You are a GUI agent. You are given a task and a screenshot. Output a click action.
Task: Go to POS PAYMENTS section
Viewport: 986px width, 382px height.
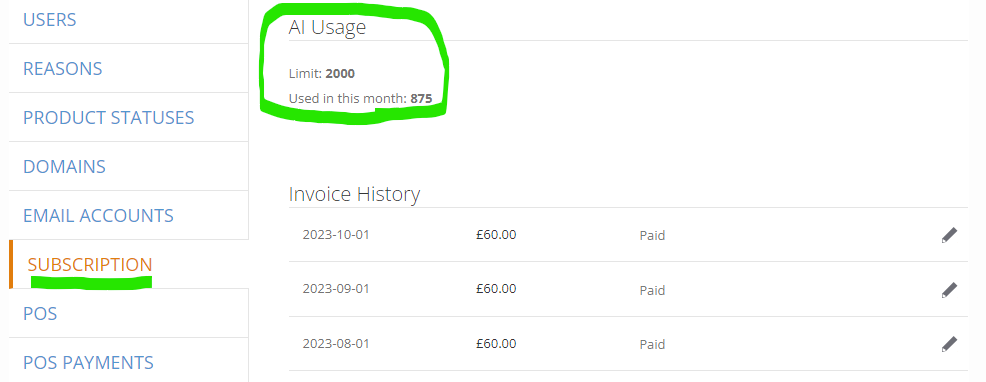pos(88,362)
